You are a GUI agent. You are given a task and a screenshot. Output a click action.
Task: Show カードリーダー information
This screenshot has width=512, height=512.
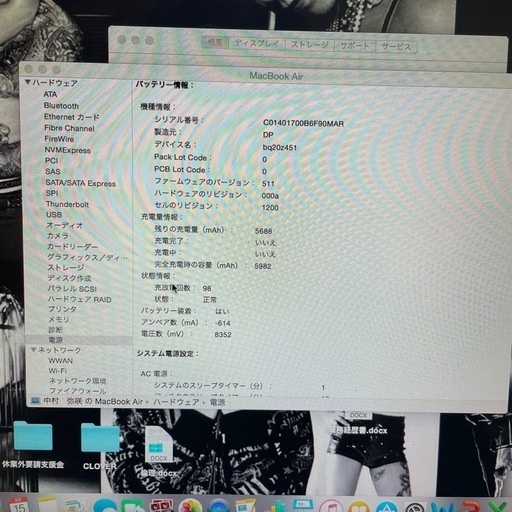[x=72, y=247]
